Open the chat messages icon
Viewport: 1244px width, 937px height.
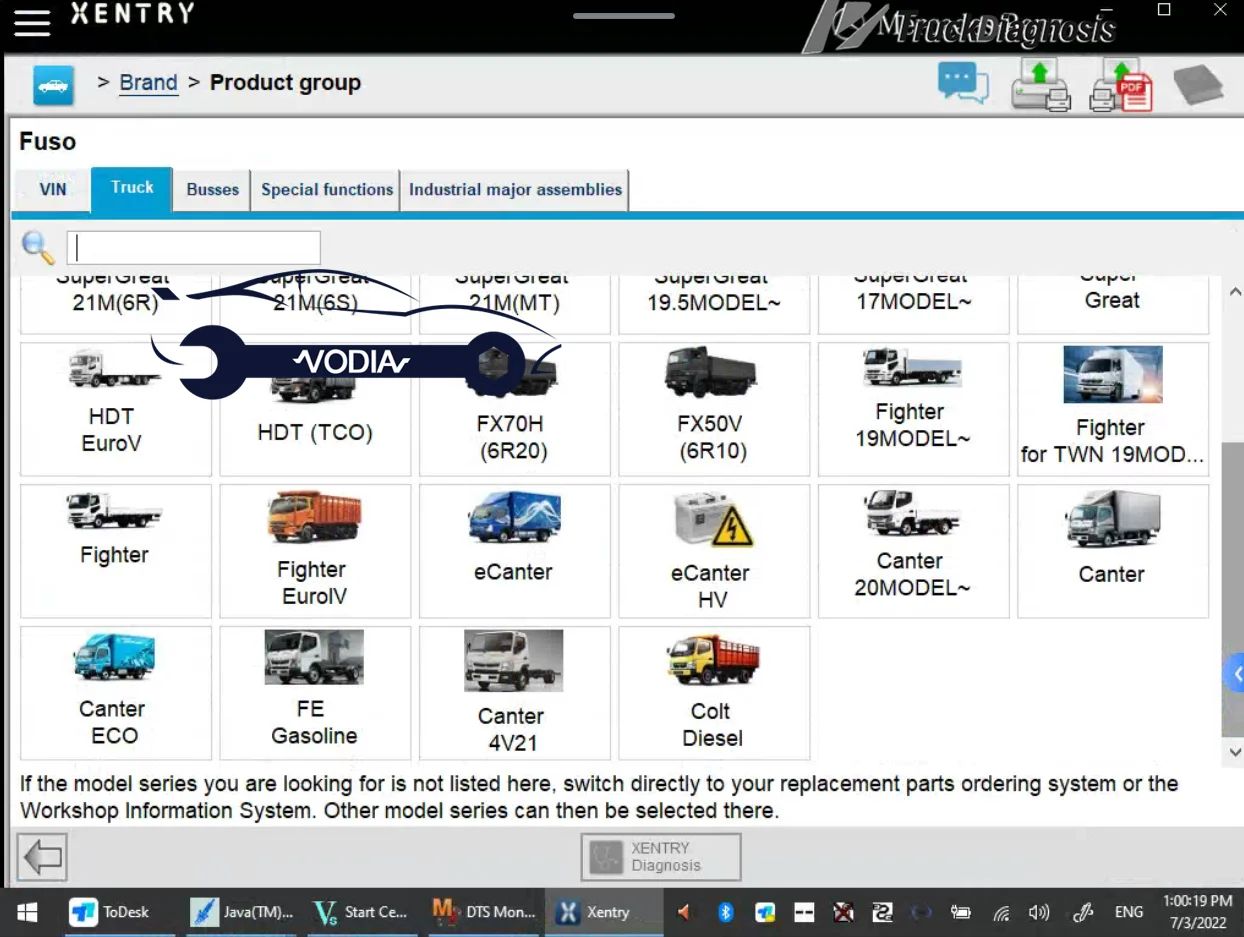[x=963, y=83]
